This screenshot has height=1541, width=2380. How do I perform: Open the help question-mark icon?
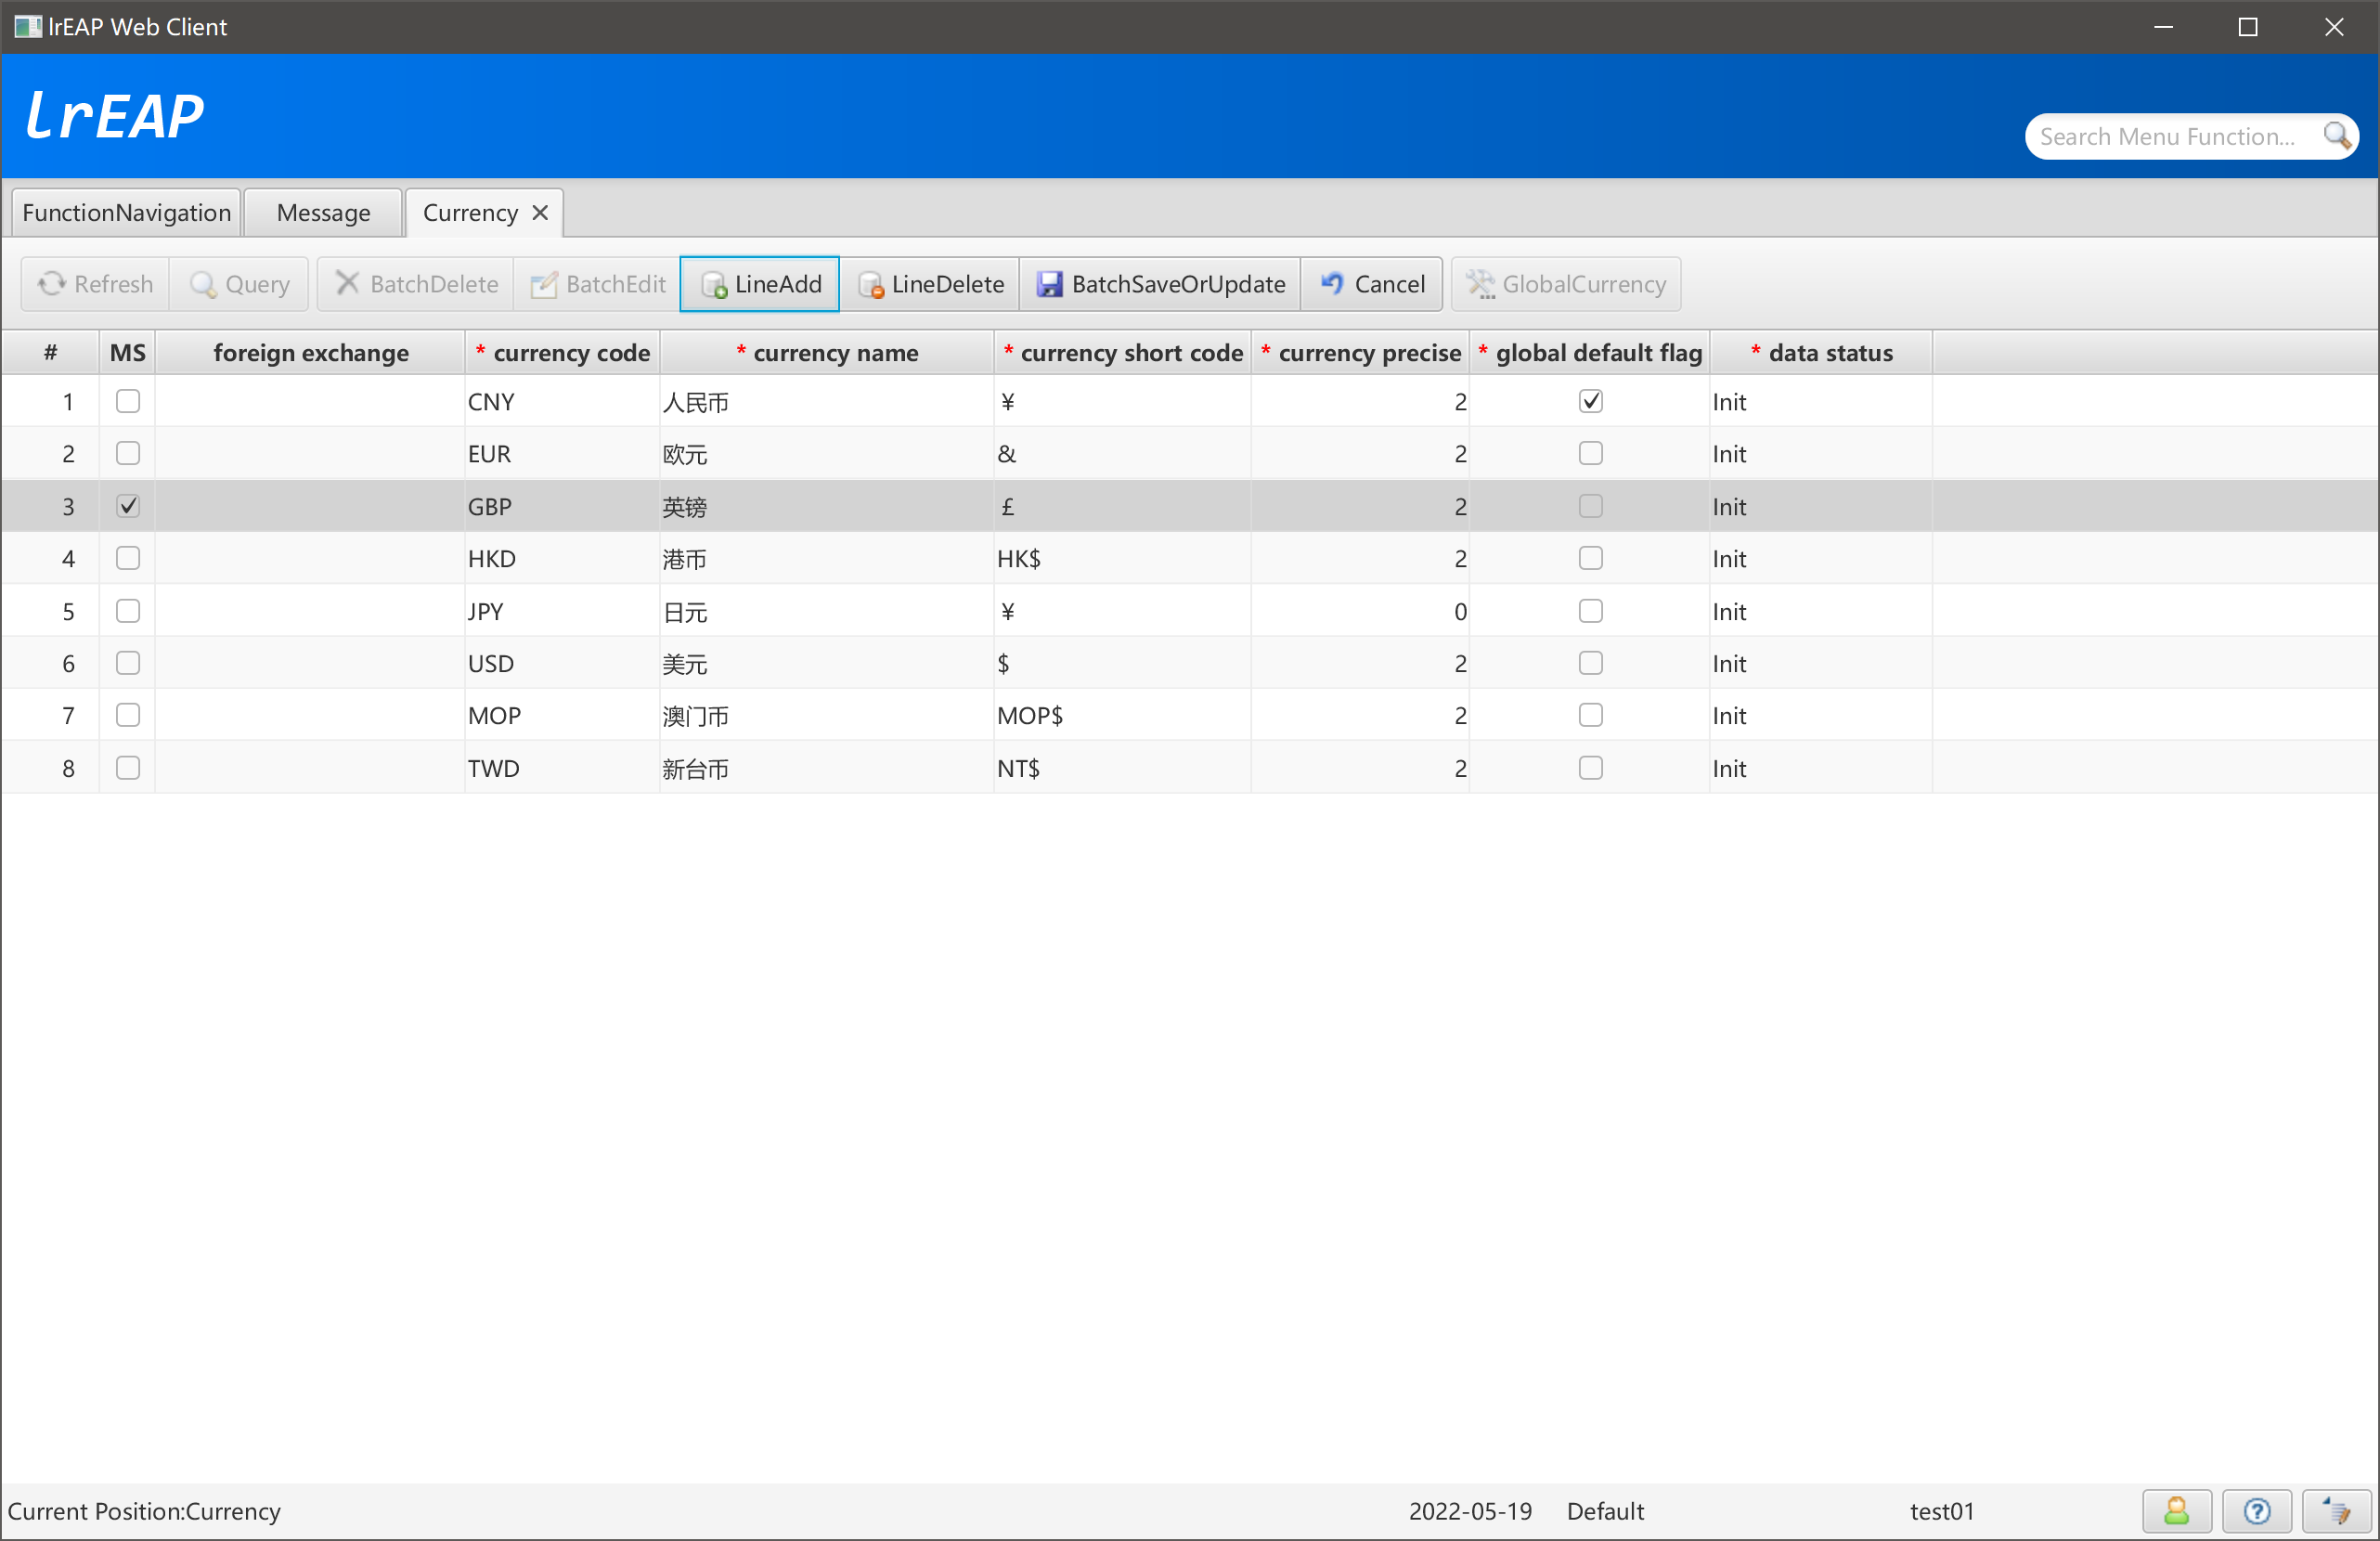[2257, 1511]
